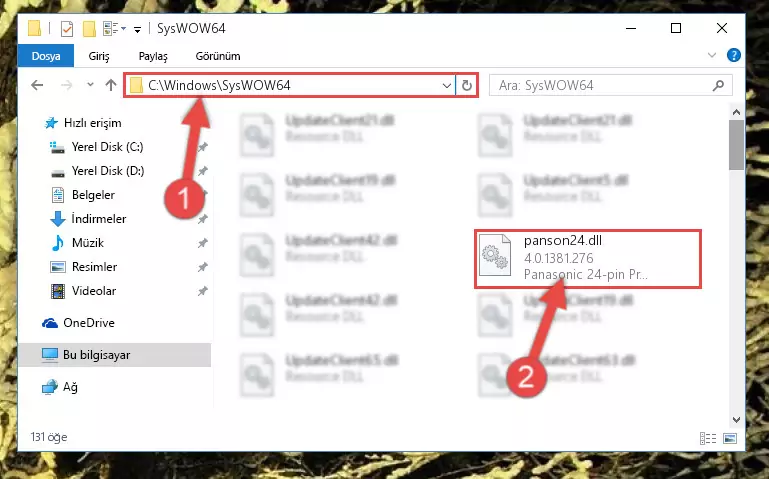Open the Dosya menu tab

(46, 56)
